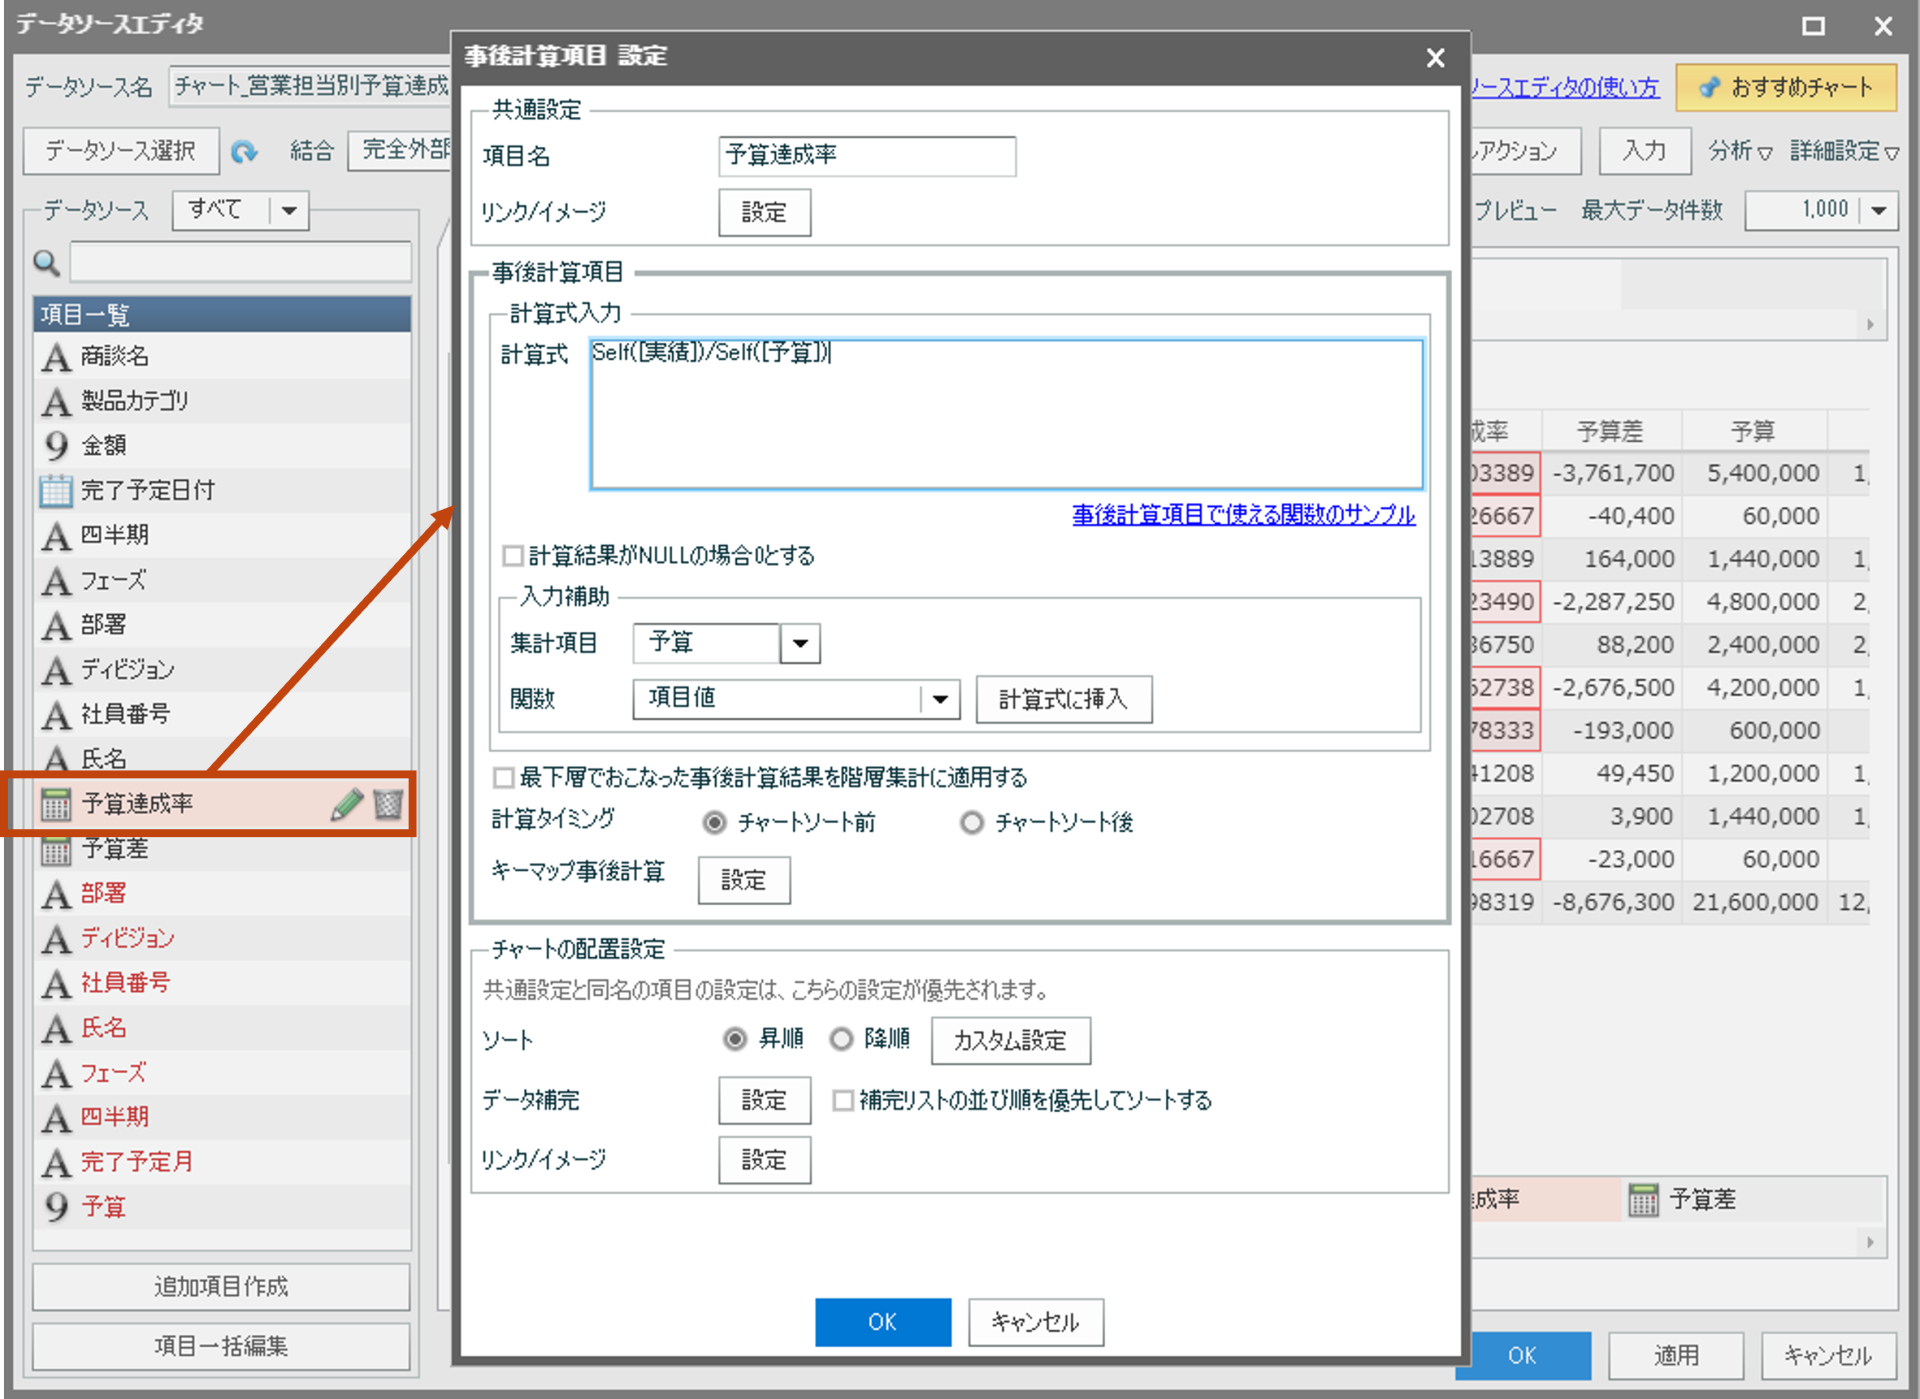Select チャートソート後 radio button
Image resolution: width=1920 pixels, height=1399 pixels.
point(971,822)
